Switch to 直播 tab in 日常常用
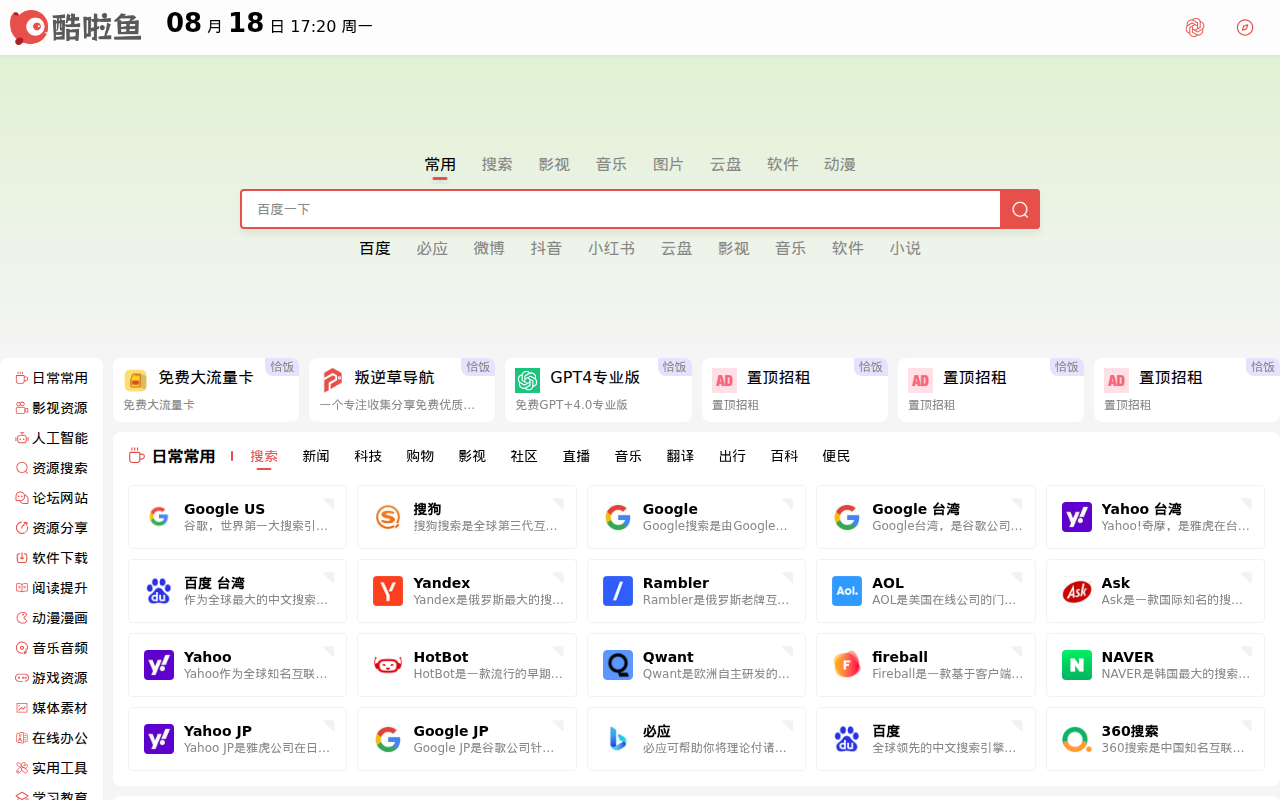1280x800 pixels. coord(576,456)
